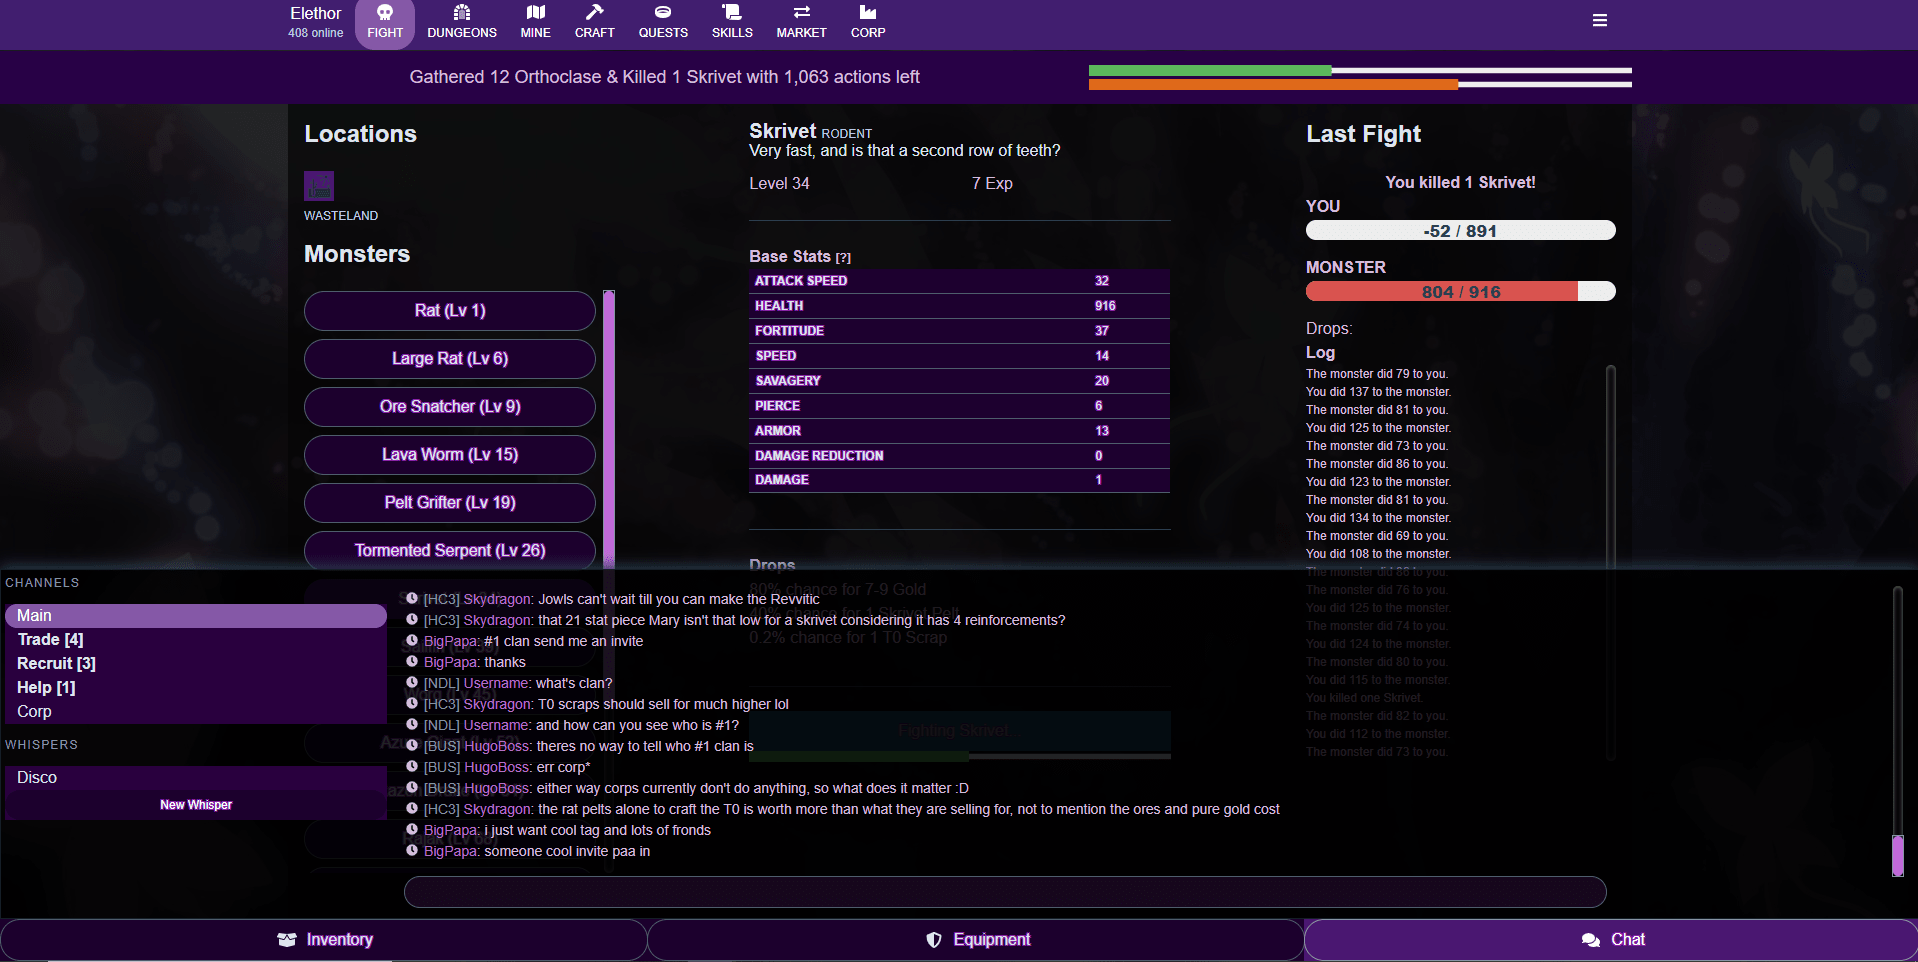Open the Skills book icon
Screen dimensions: 1918x962
(732, 14)
